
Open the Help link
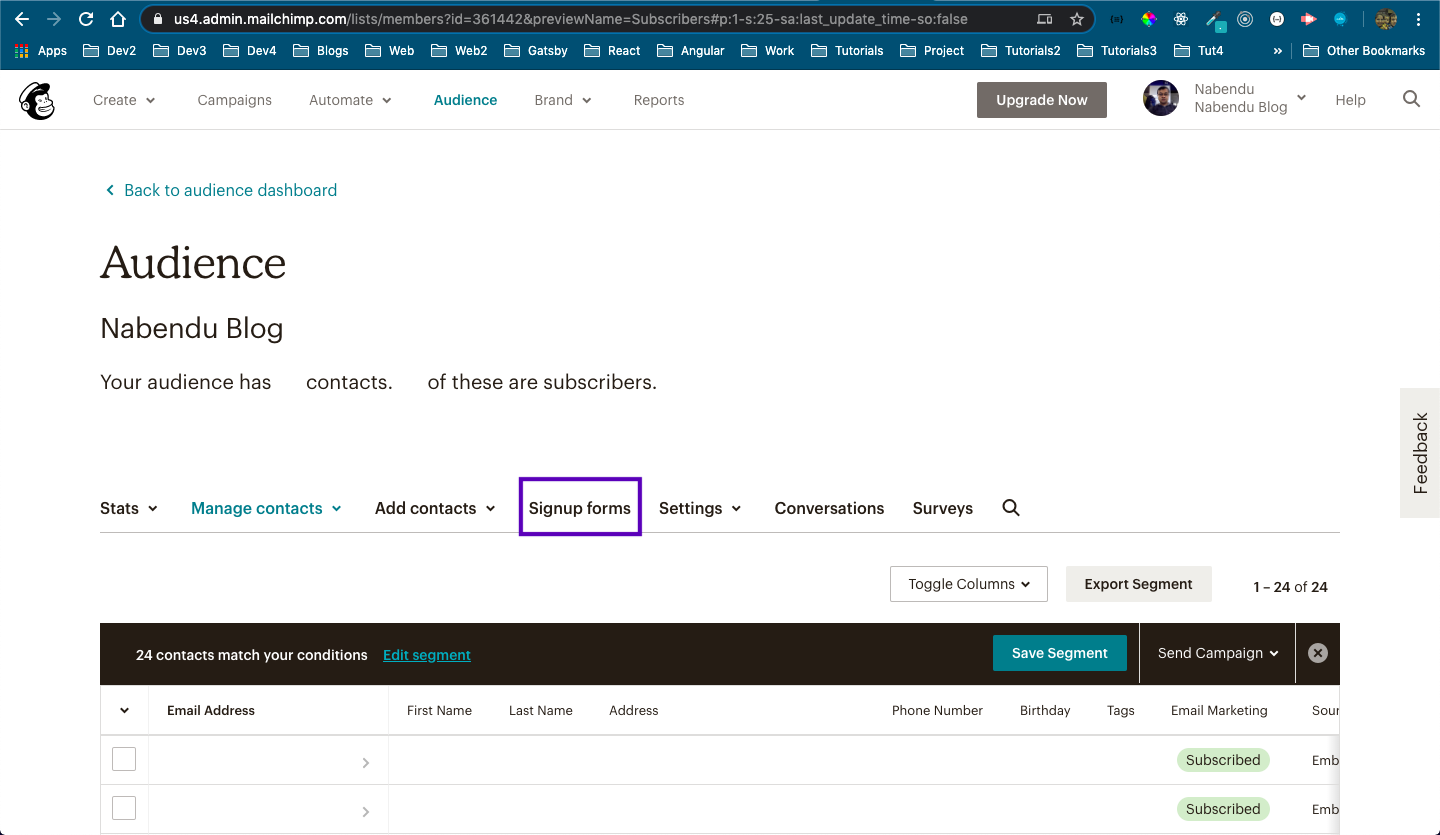coord(1350,100)
